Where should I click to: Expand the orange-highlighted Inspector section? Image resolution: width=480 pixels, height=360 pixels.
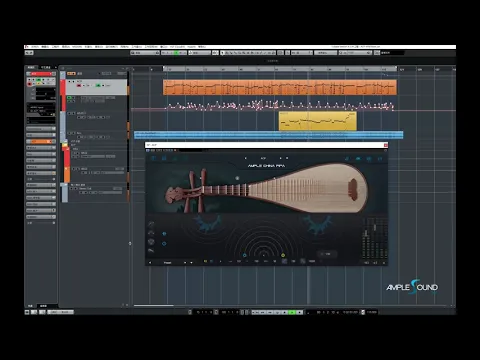coord(41,141)
